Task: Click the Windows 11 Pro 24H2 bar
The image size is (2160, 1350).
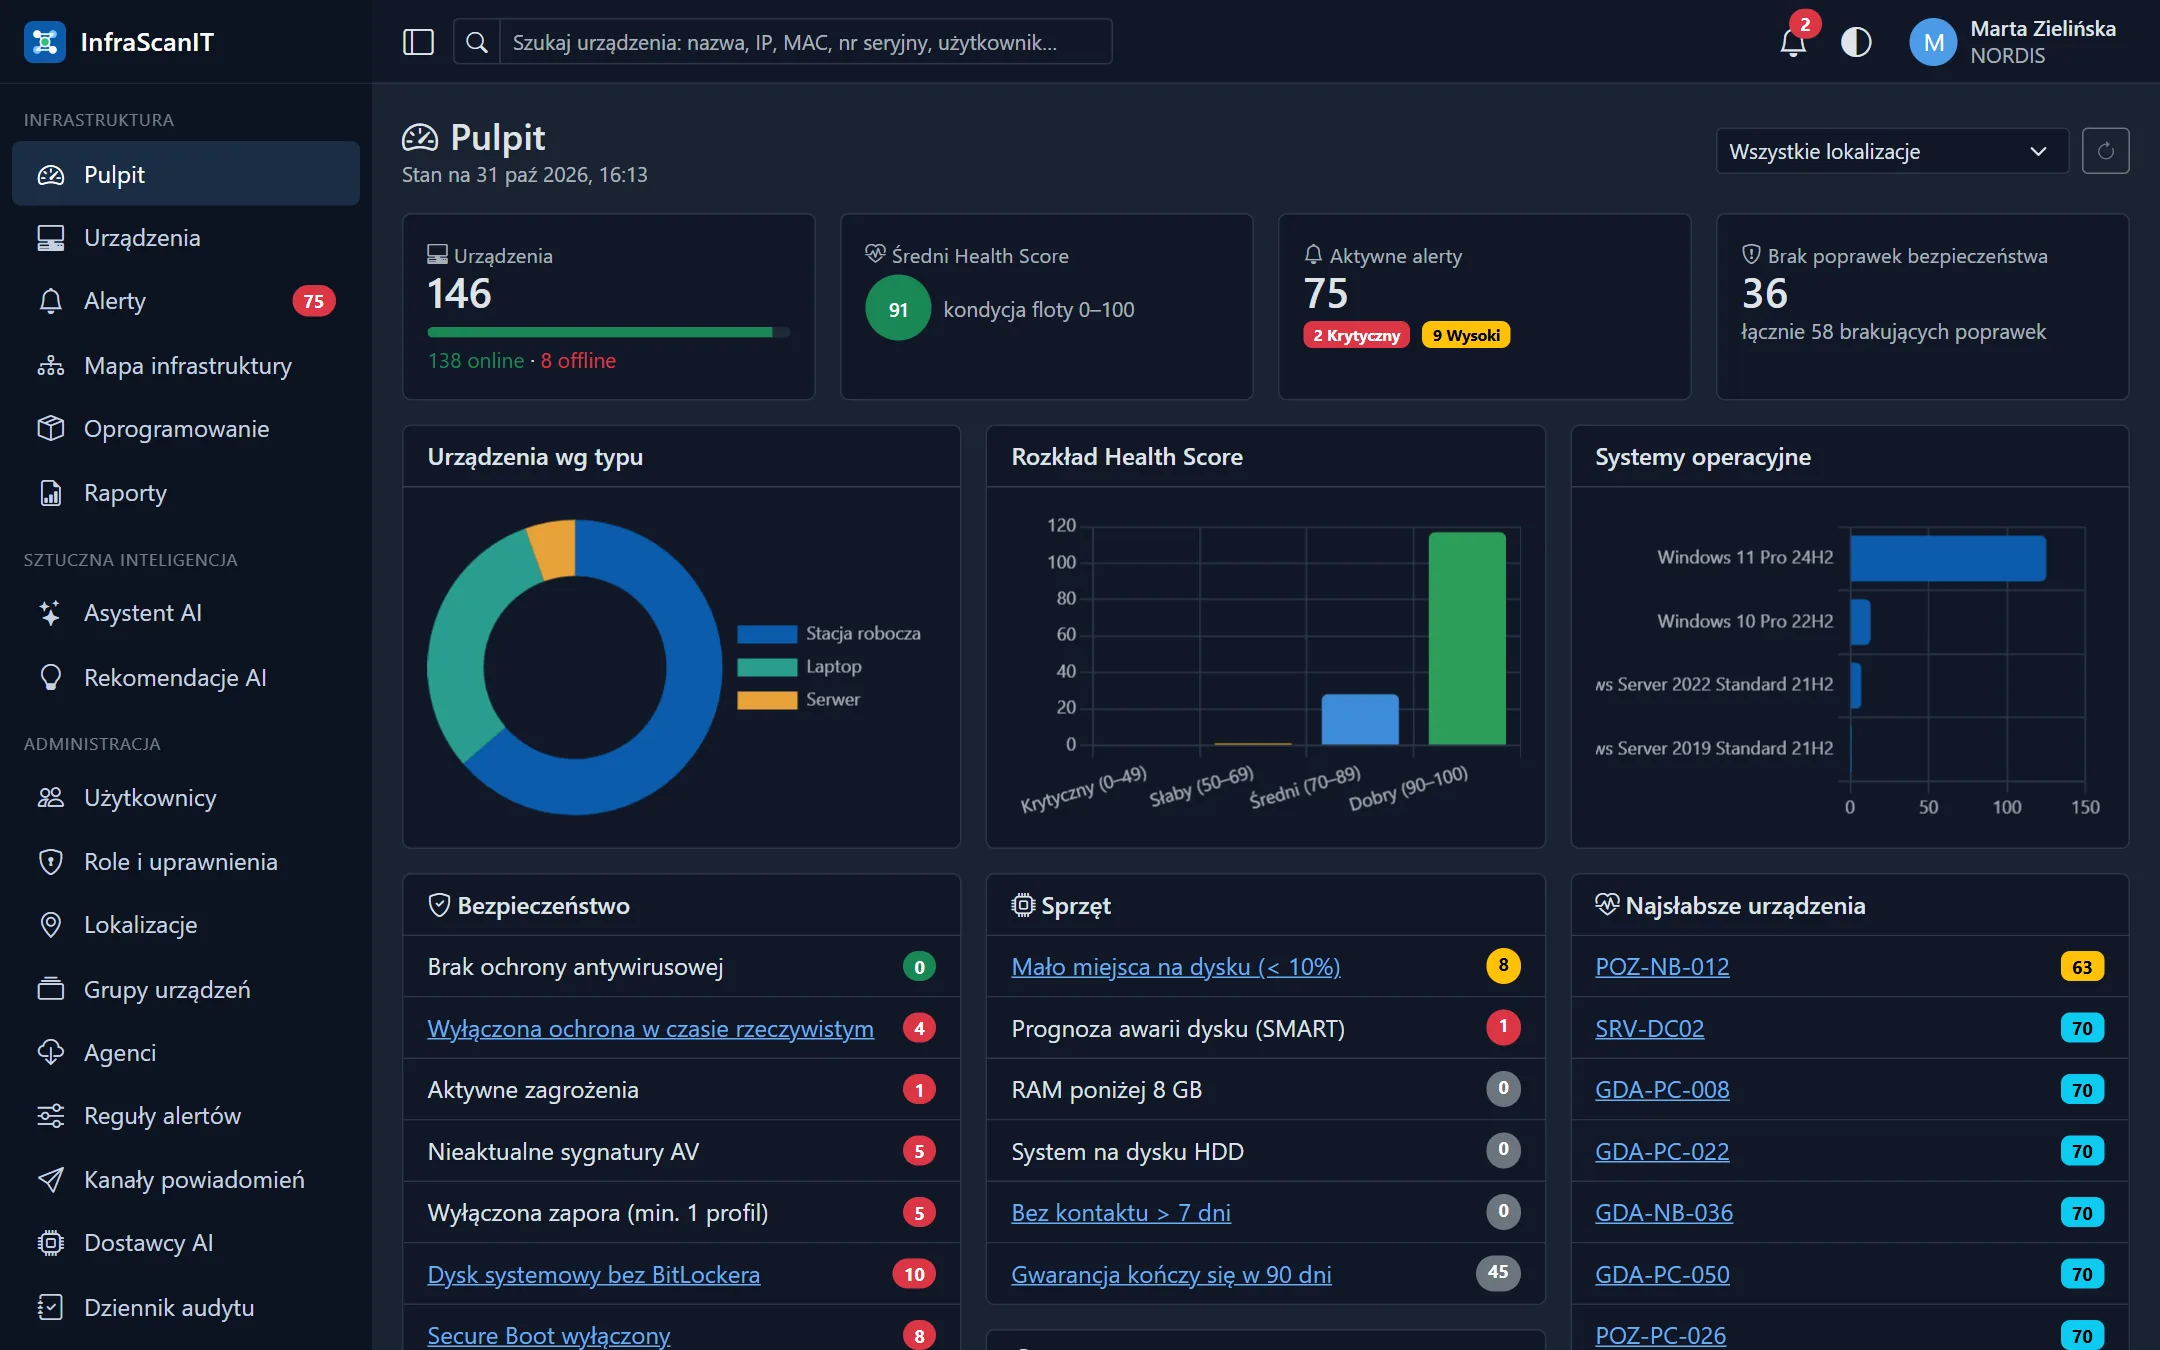Action: pyautogui.click(x=1948, y=558)
